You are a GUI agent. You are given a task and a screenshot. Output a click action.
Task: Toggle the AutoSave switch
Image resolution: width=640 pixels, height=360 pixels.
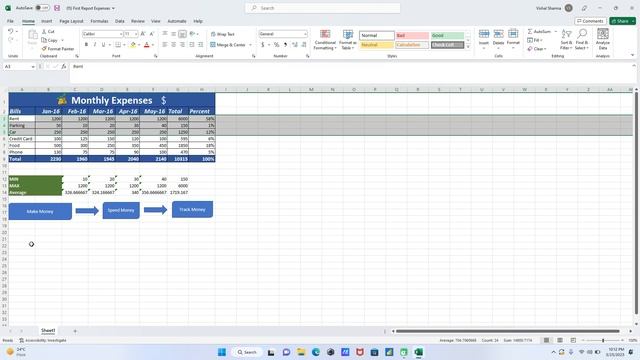point(42,8)
